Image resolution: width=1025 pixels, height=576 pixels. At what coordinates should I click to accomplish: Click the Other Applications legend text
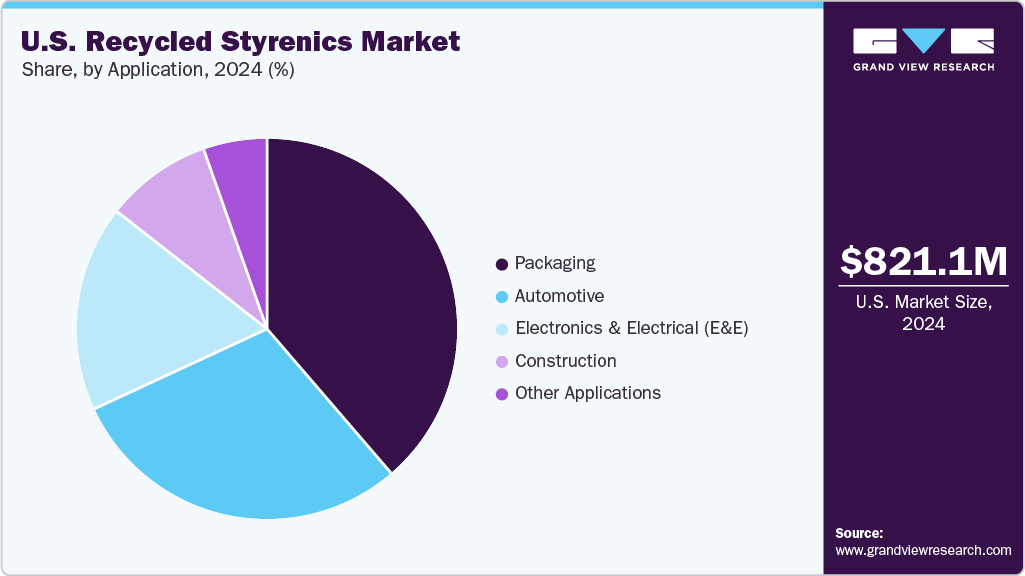pyautogui.click(x=587, y=394)
